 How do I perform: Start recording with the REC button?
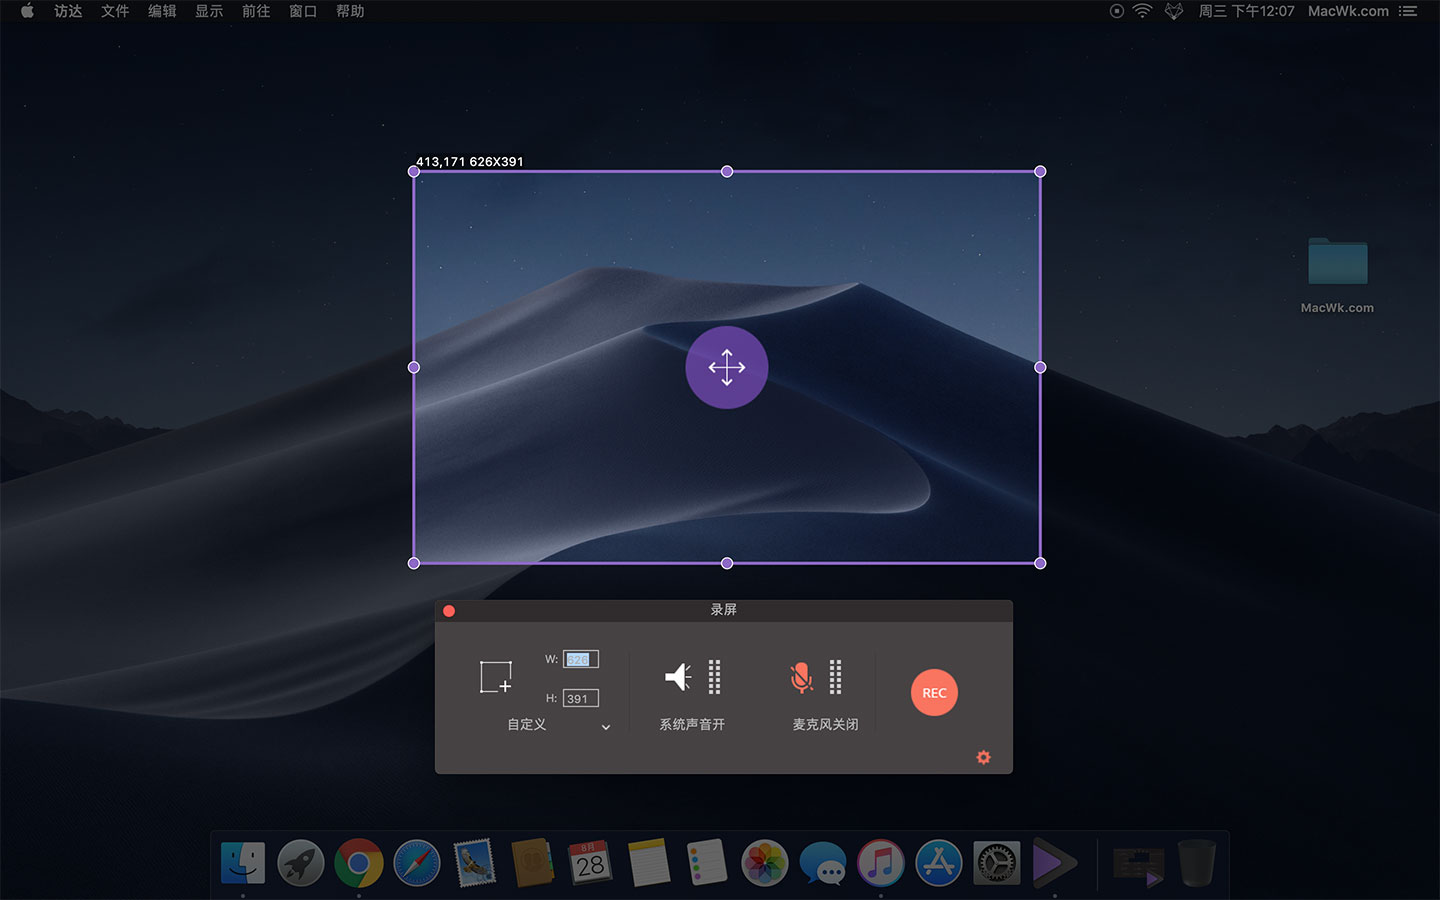[934, 693]
